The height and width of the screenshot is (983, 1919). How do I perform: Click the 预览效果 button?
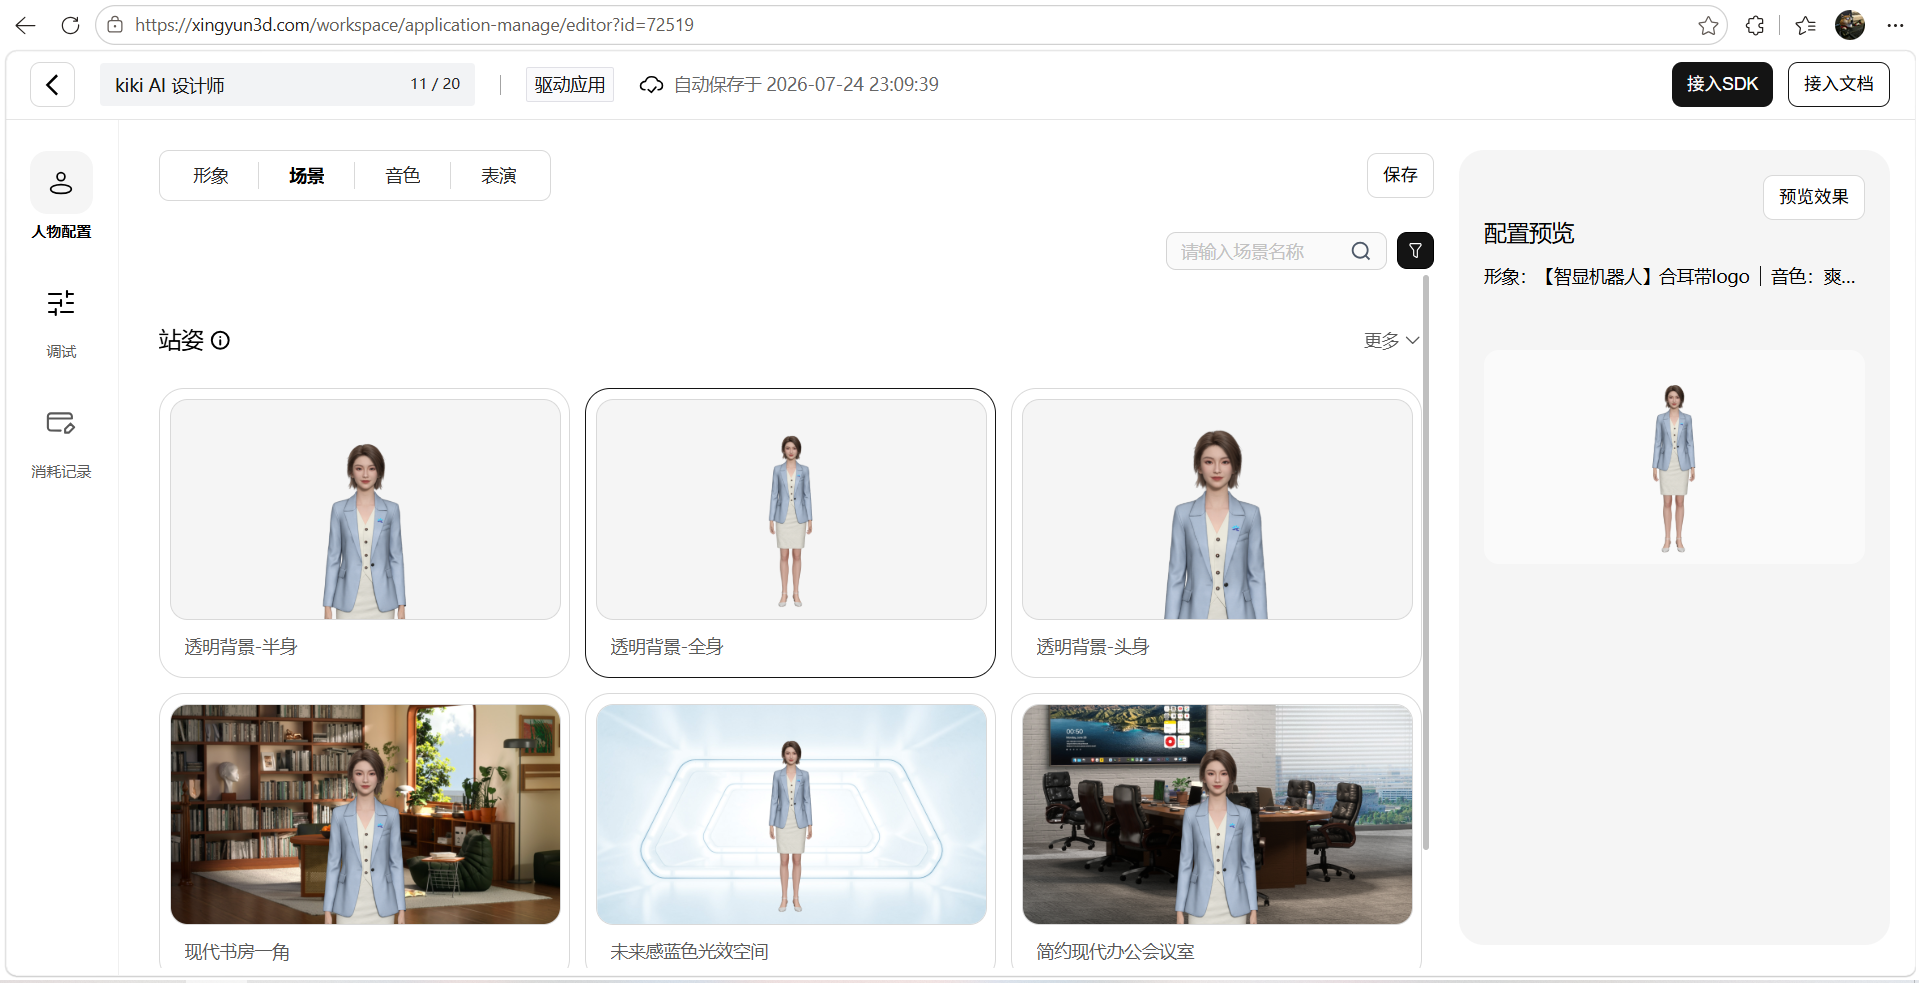[x=1813, y=197]
